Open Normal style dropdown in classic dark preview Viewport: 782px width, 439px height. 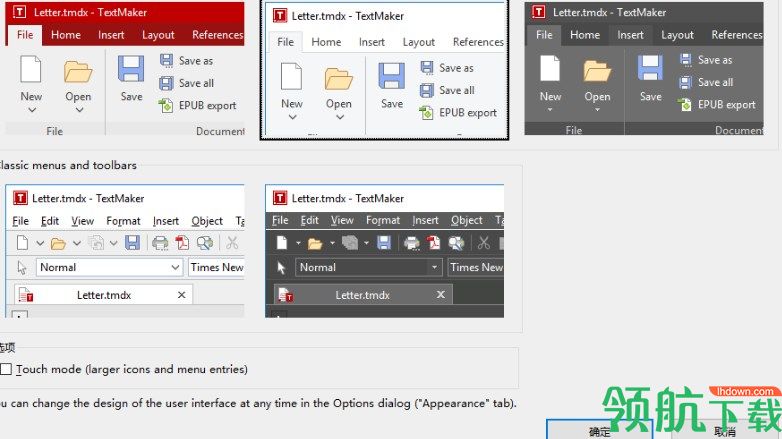click(x=434, y=267)
